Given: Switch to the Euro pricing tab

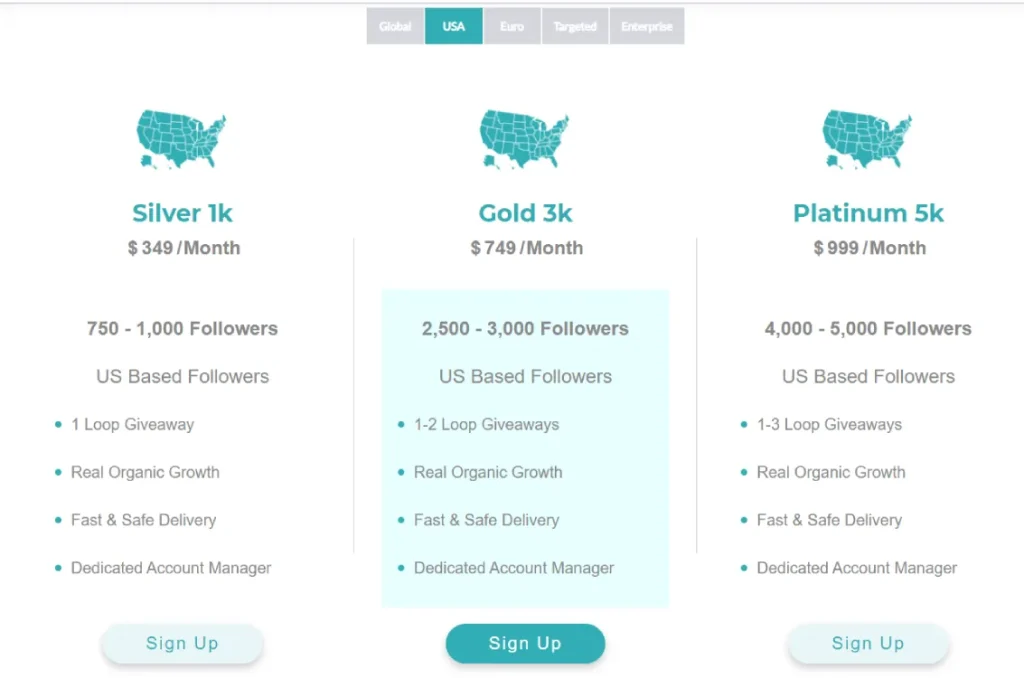Looking at the screenshot, I should (512, 26).
